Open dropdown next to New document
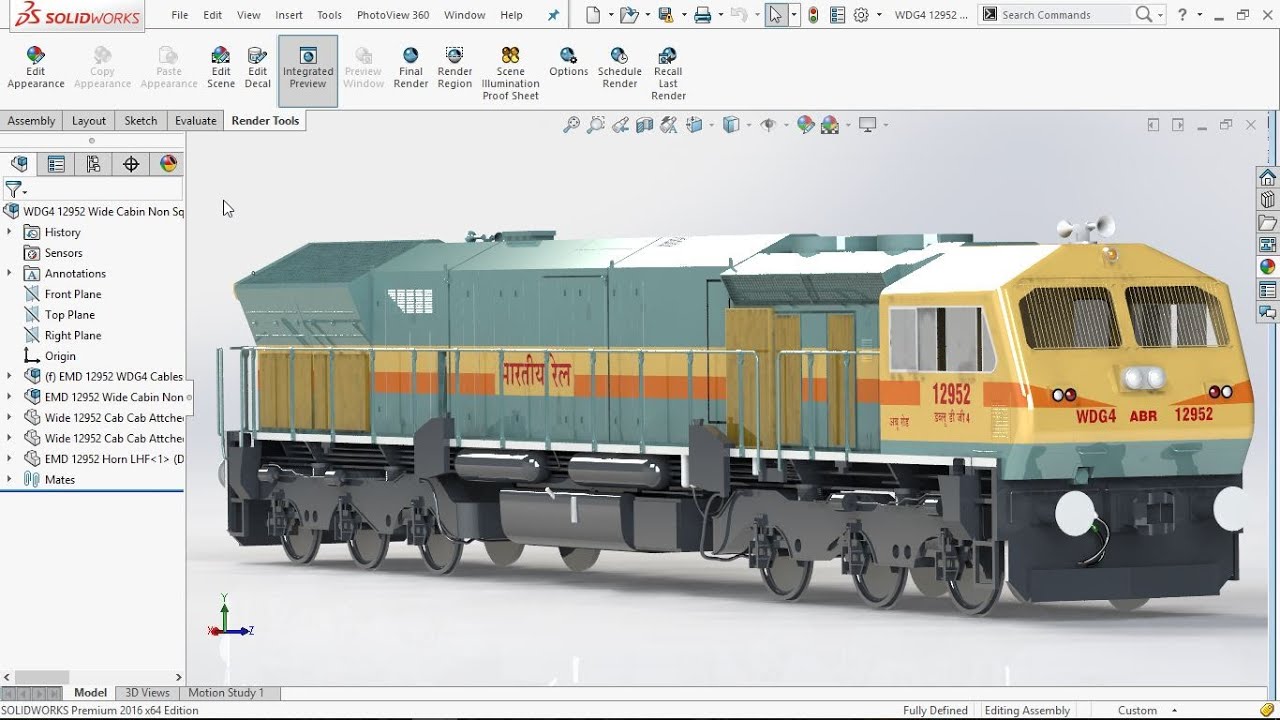Image resolution: width=1280 pixels, height=720 pixels. pos(610,15)
